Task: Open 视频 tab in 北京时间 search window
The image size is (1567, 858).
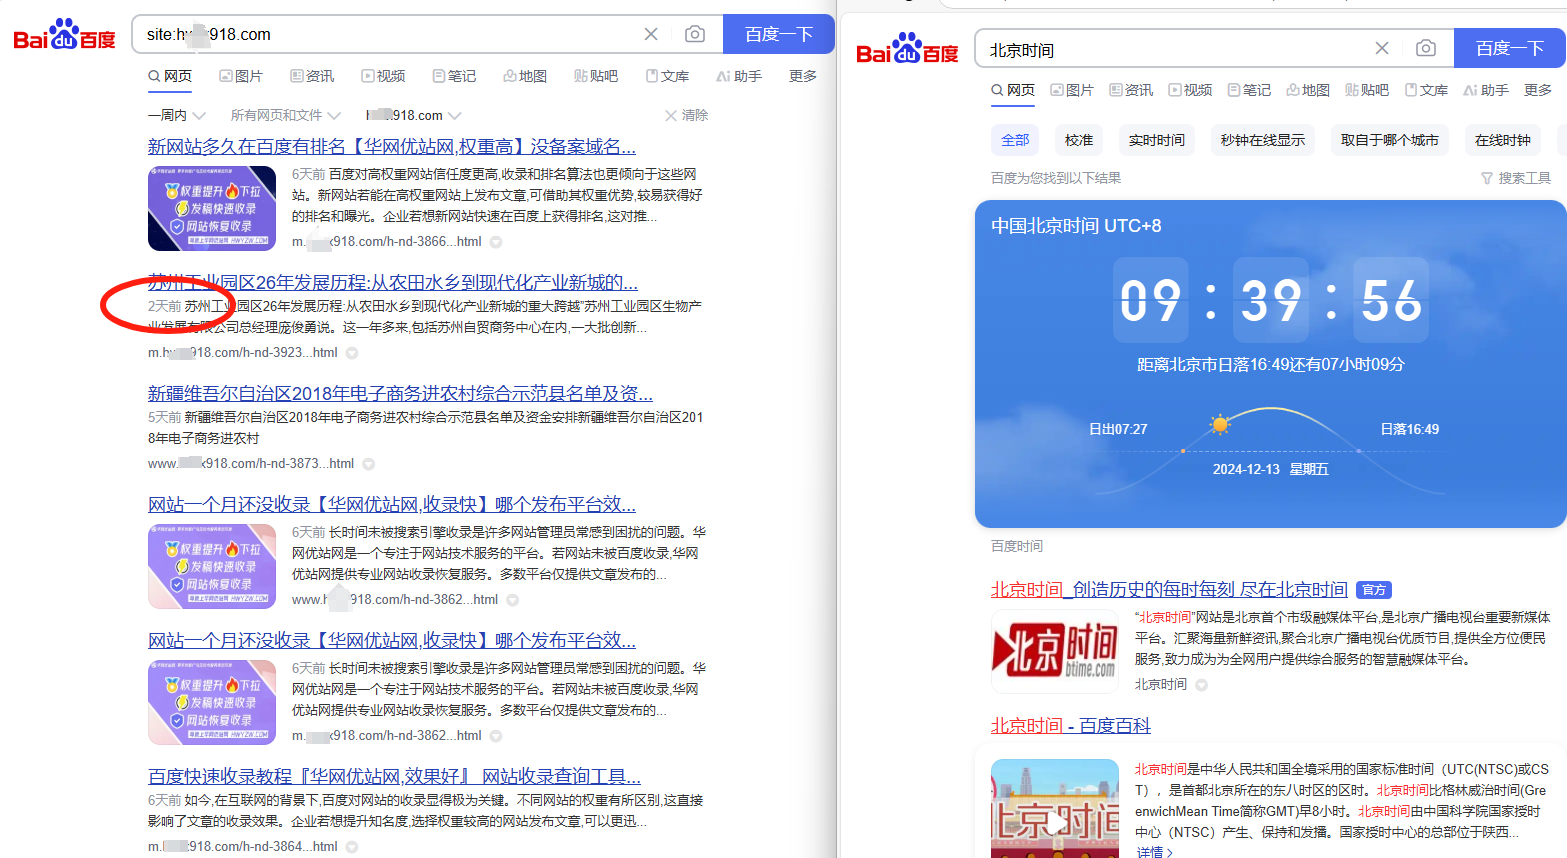Action: 1190,90
